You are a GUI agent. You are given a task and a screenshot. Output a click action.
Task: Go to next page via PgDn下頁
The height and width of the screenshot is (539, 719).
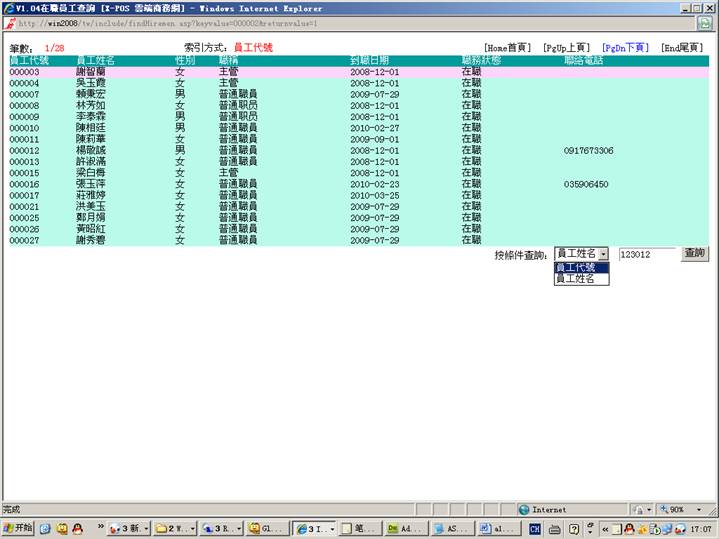coord(625,47)
